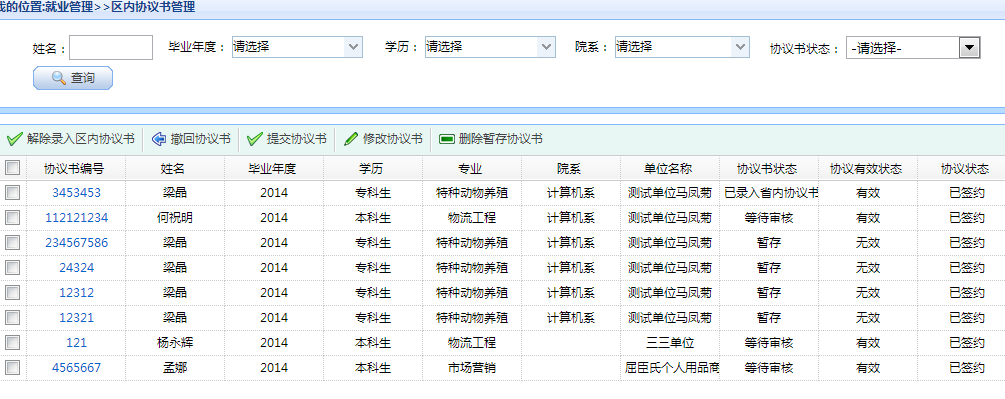Open agreement link 12321
The height and width of the screenshot is (399, 1005).
[76, 318]
